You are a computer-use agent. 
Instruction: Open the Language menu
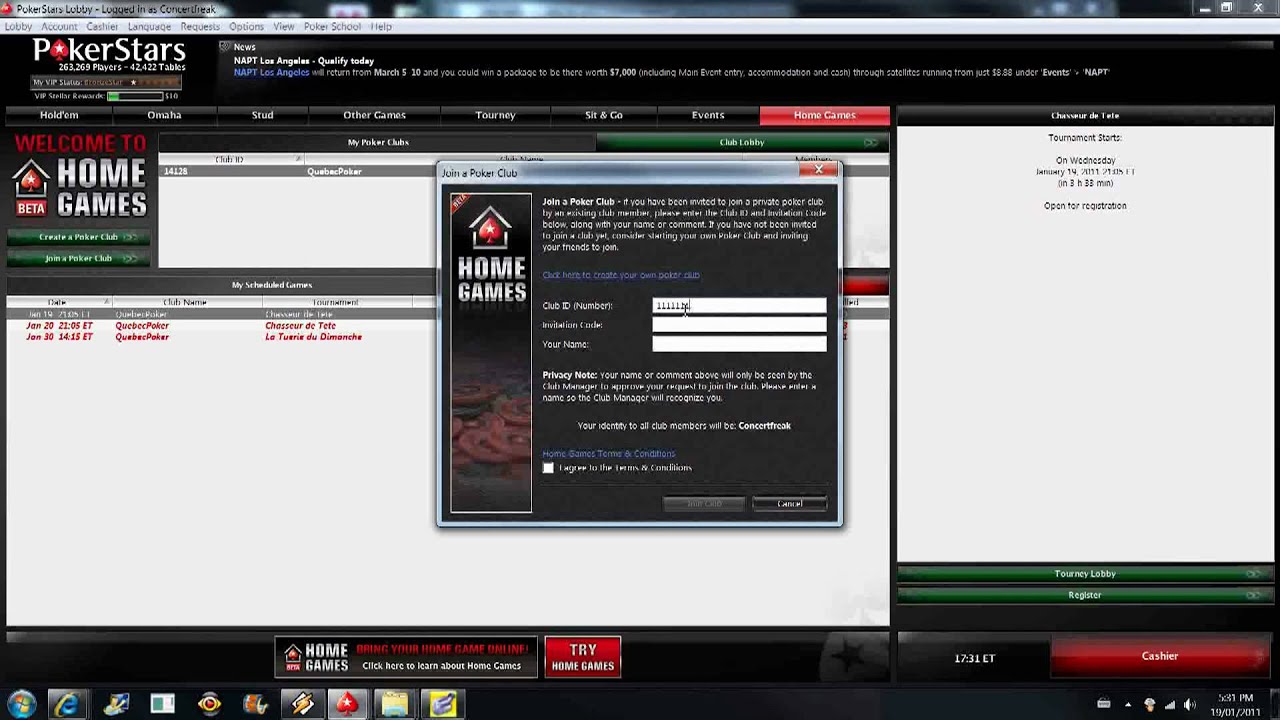tap(149, 26)
